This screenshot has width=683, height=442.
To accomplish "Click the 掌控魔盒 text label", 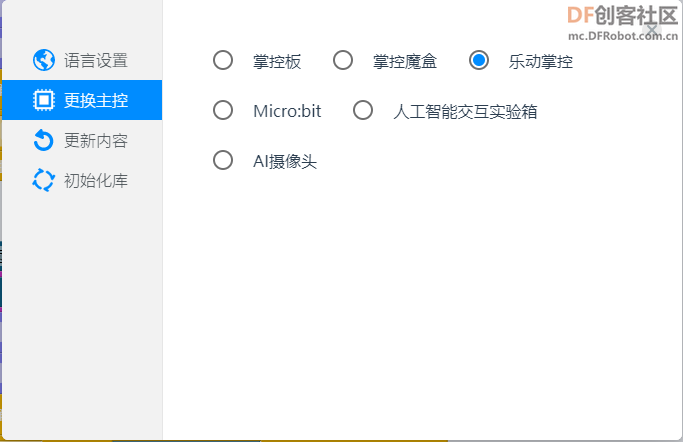I will [405, 61].
